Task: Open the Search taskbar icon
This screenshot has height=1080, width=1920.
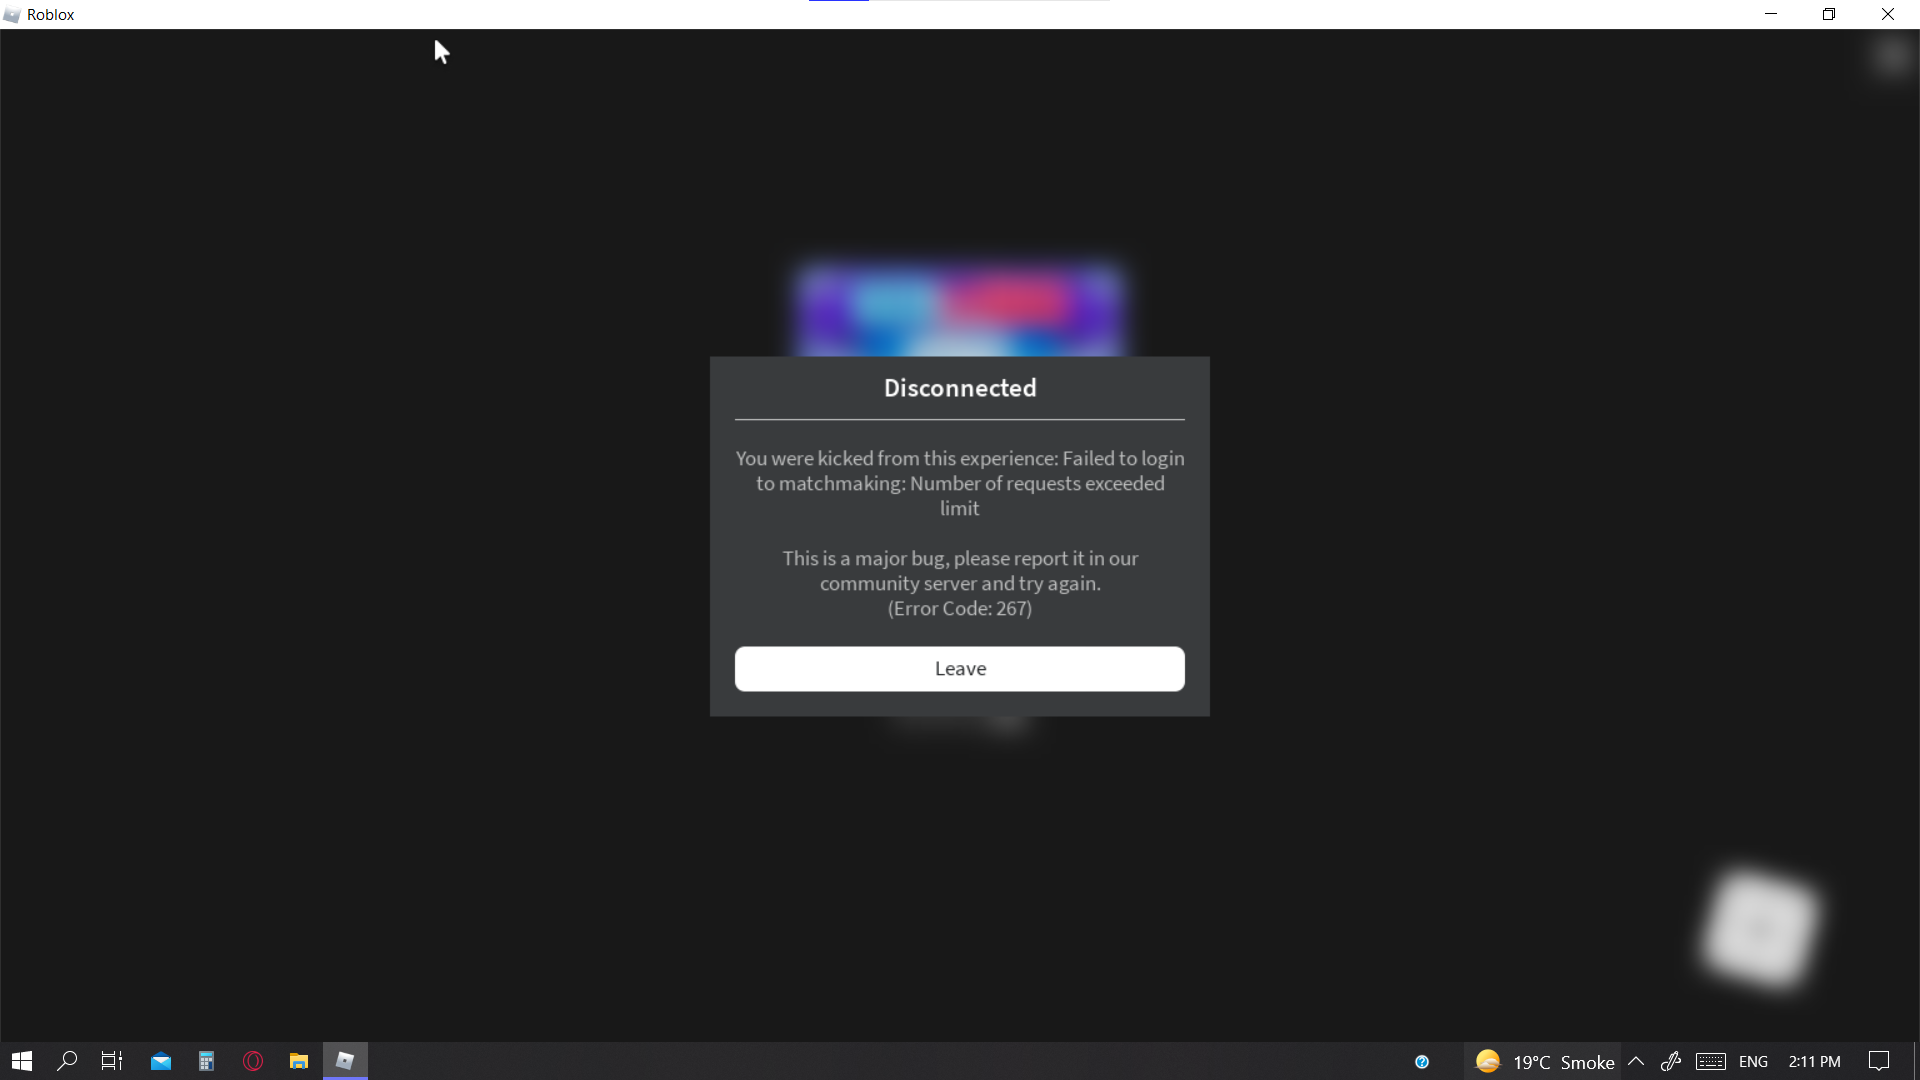Action: click(x=66, y=1060)
